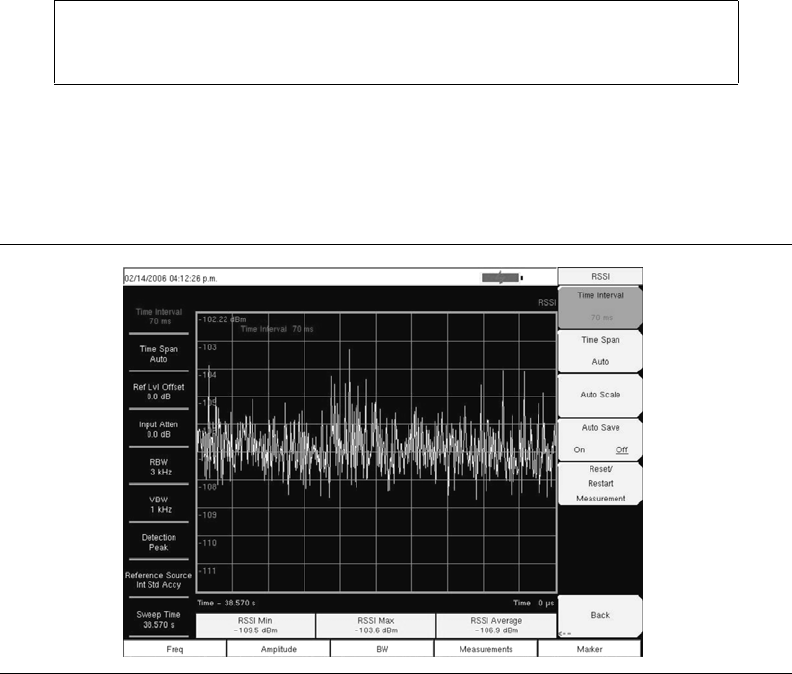Set Auto Save to On
Image resolution: width=792 pixels, height=674 pixels.
pyautogui.click(x=579, y=450)
